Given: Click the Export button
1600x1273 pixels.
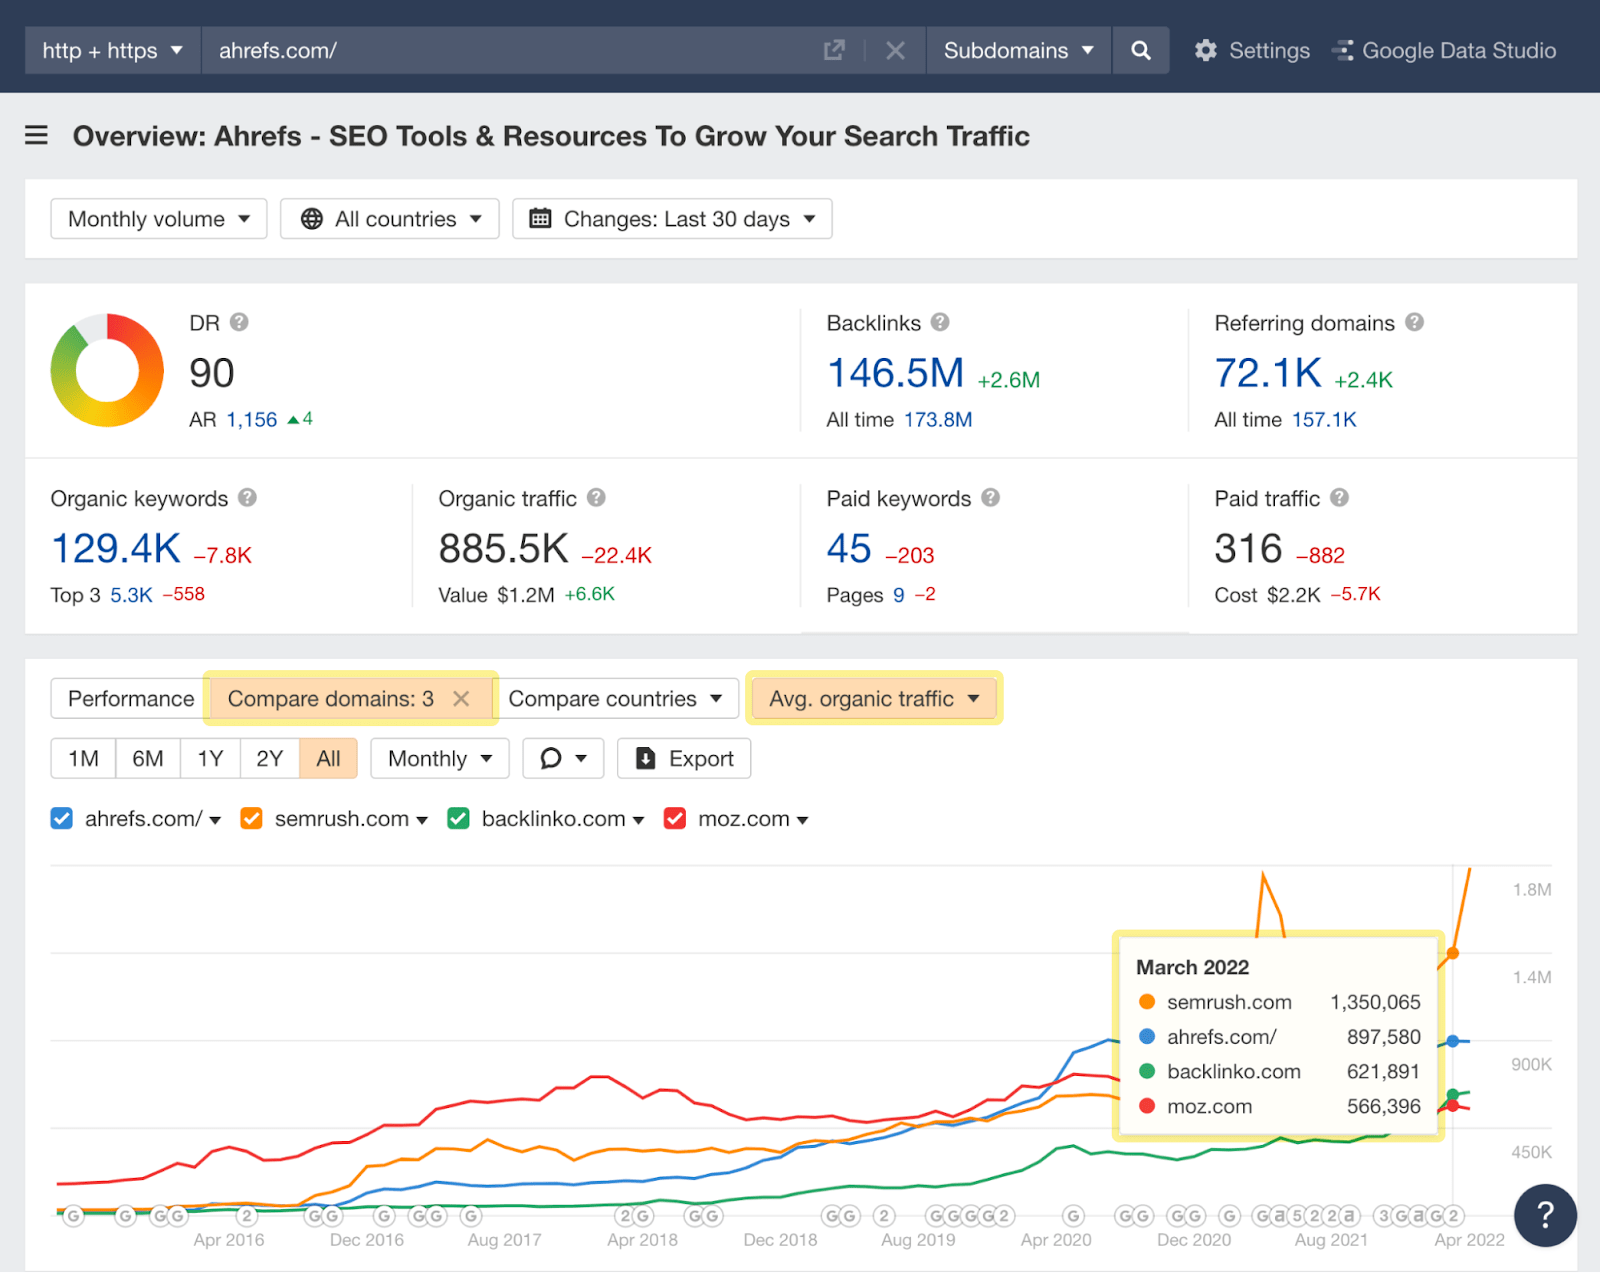Looking at the screenshot, I should coord(684,758).
